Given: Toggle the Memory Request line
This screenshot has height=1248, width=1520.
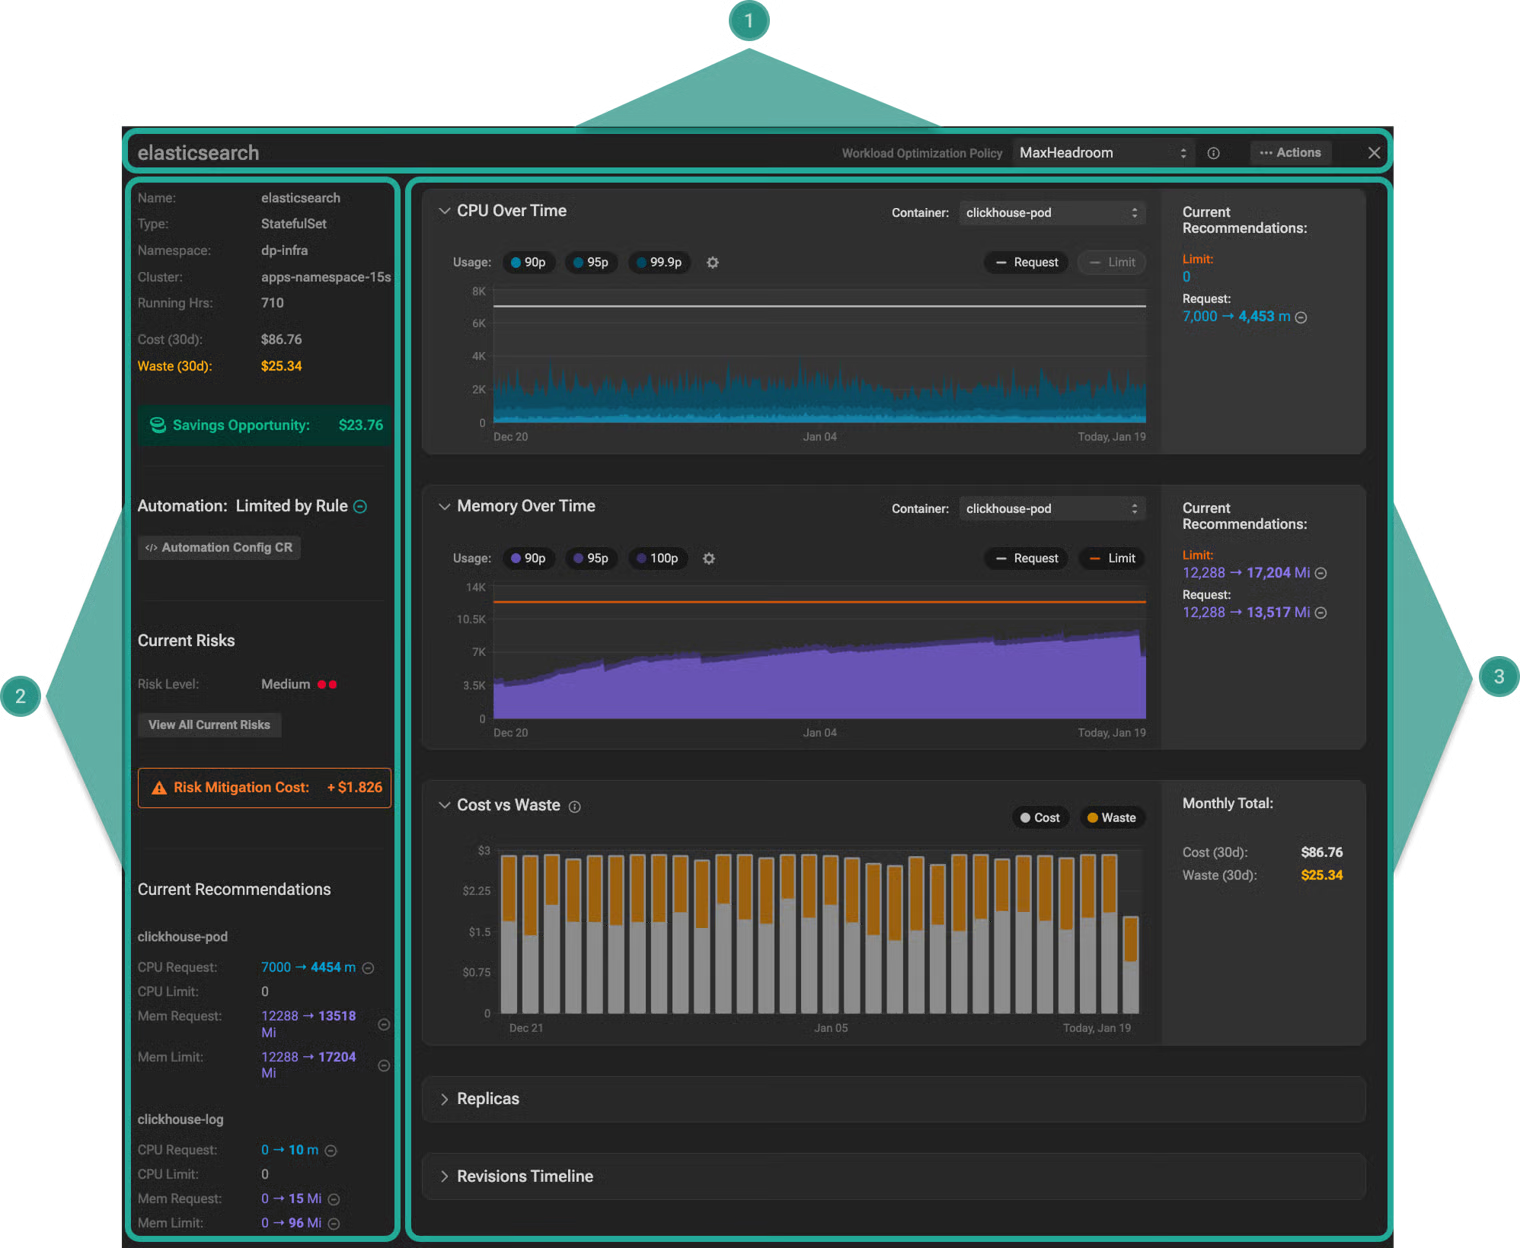Looking at the screenshot, I should point(1027,558).
